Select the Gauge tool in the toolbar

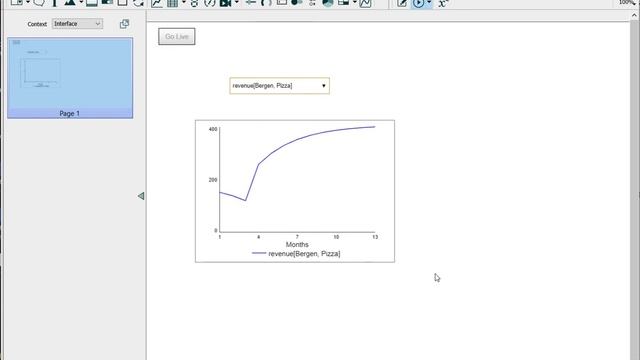(x=209, y=3)
